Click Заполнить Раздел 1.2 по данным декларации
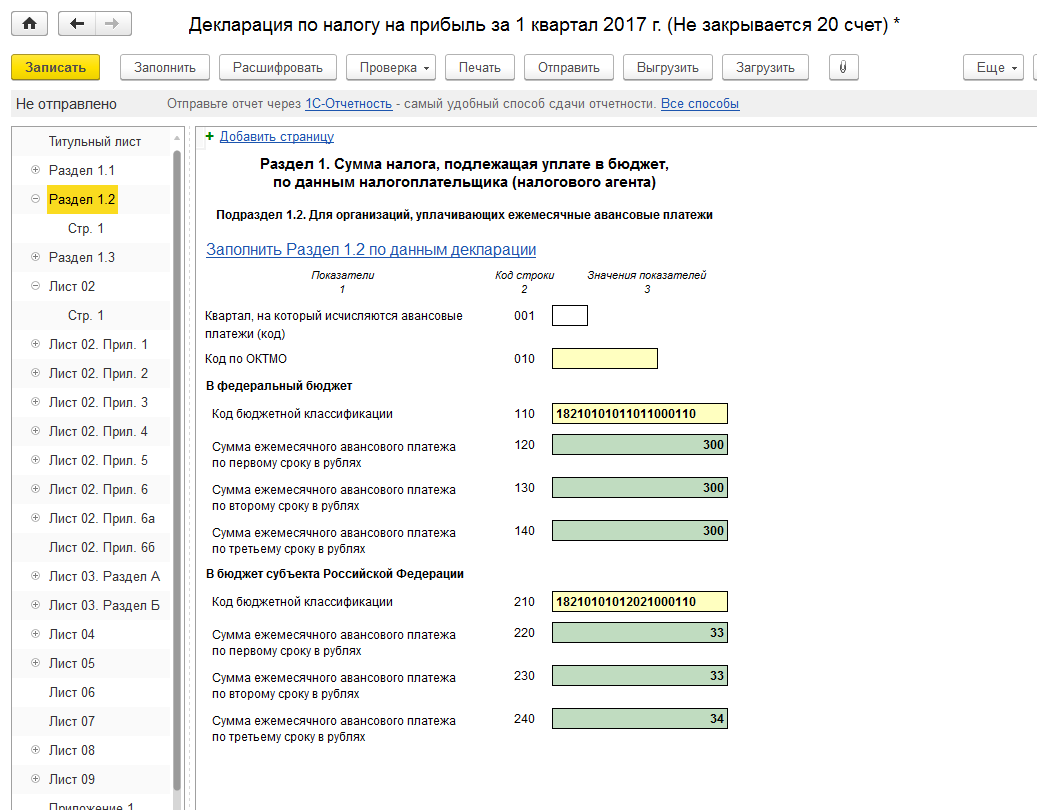This screenshot has width=1037, height=810. coord(371,250)
